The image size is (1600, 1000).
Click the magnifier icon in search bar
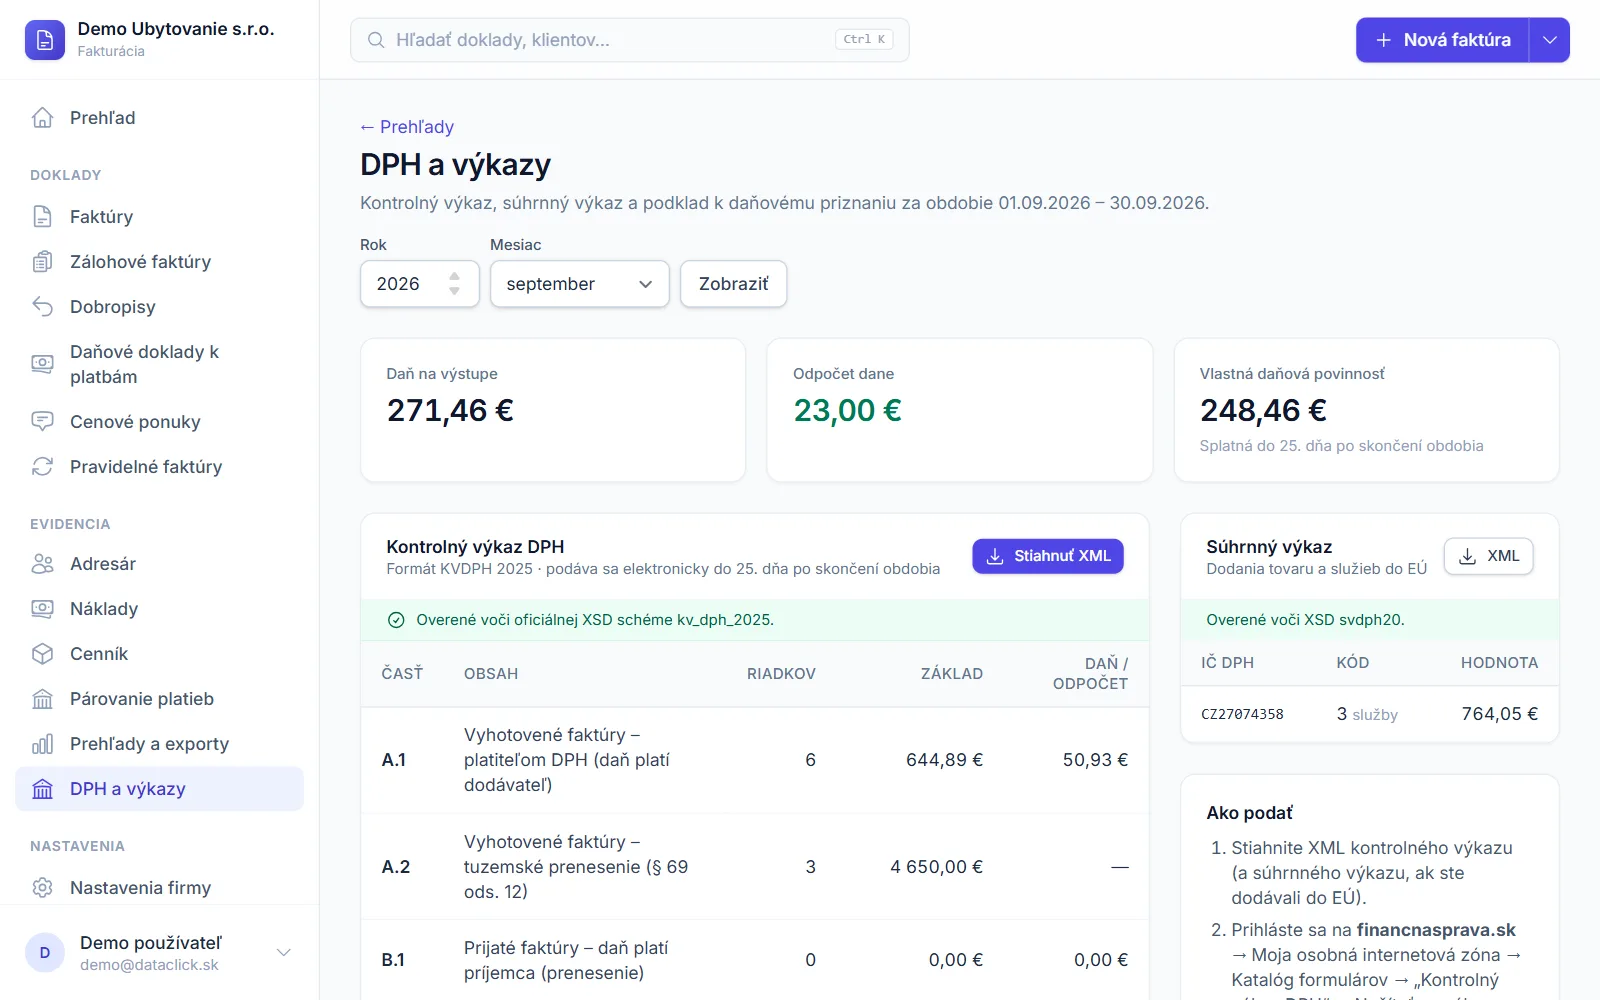[376, 40]
